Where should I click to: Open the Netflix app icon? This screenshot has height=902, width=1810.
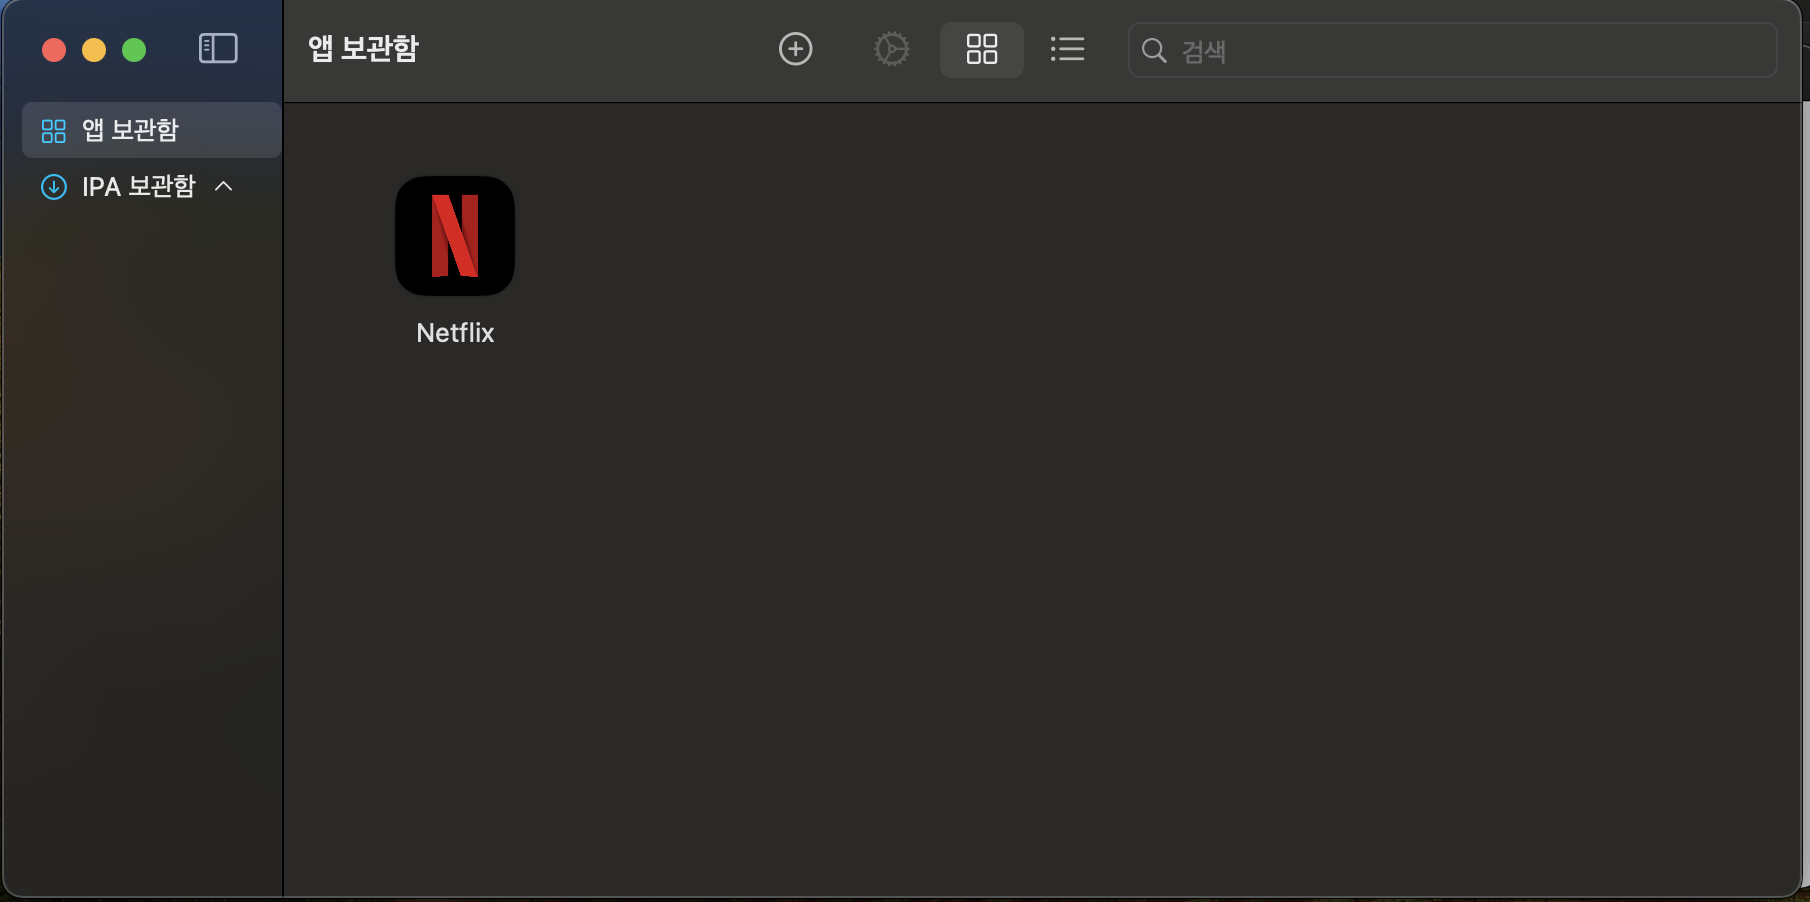coord(455,236)
